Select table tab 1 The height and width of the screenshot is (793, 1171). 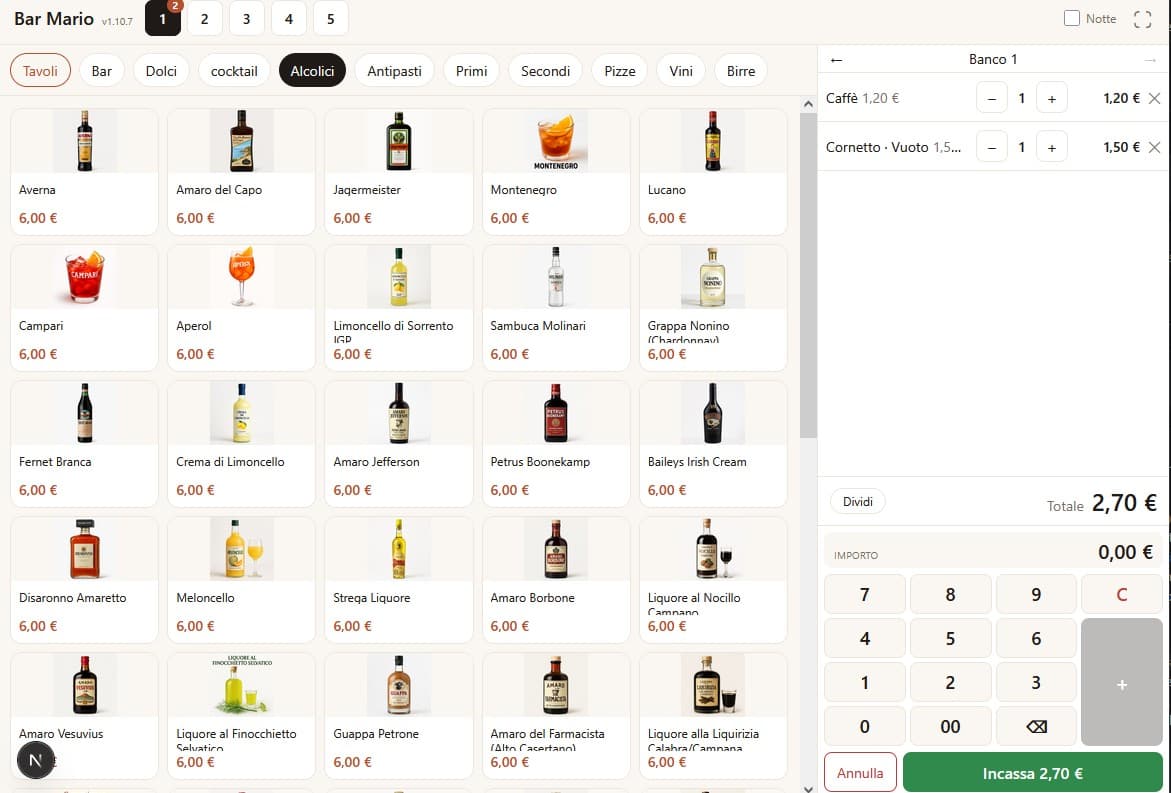coord(163,19)
